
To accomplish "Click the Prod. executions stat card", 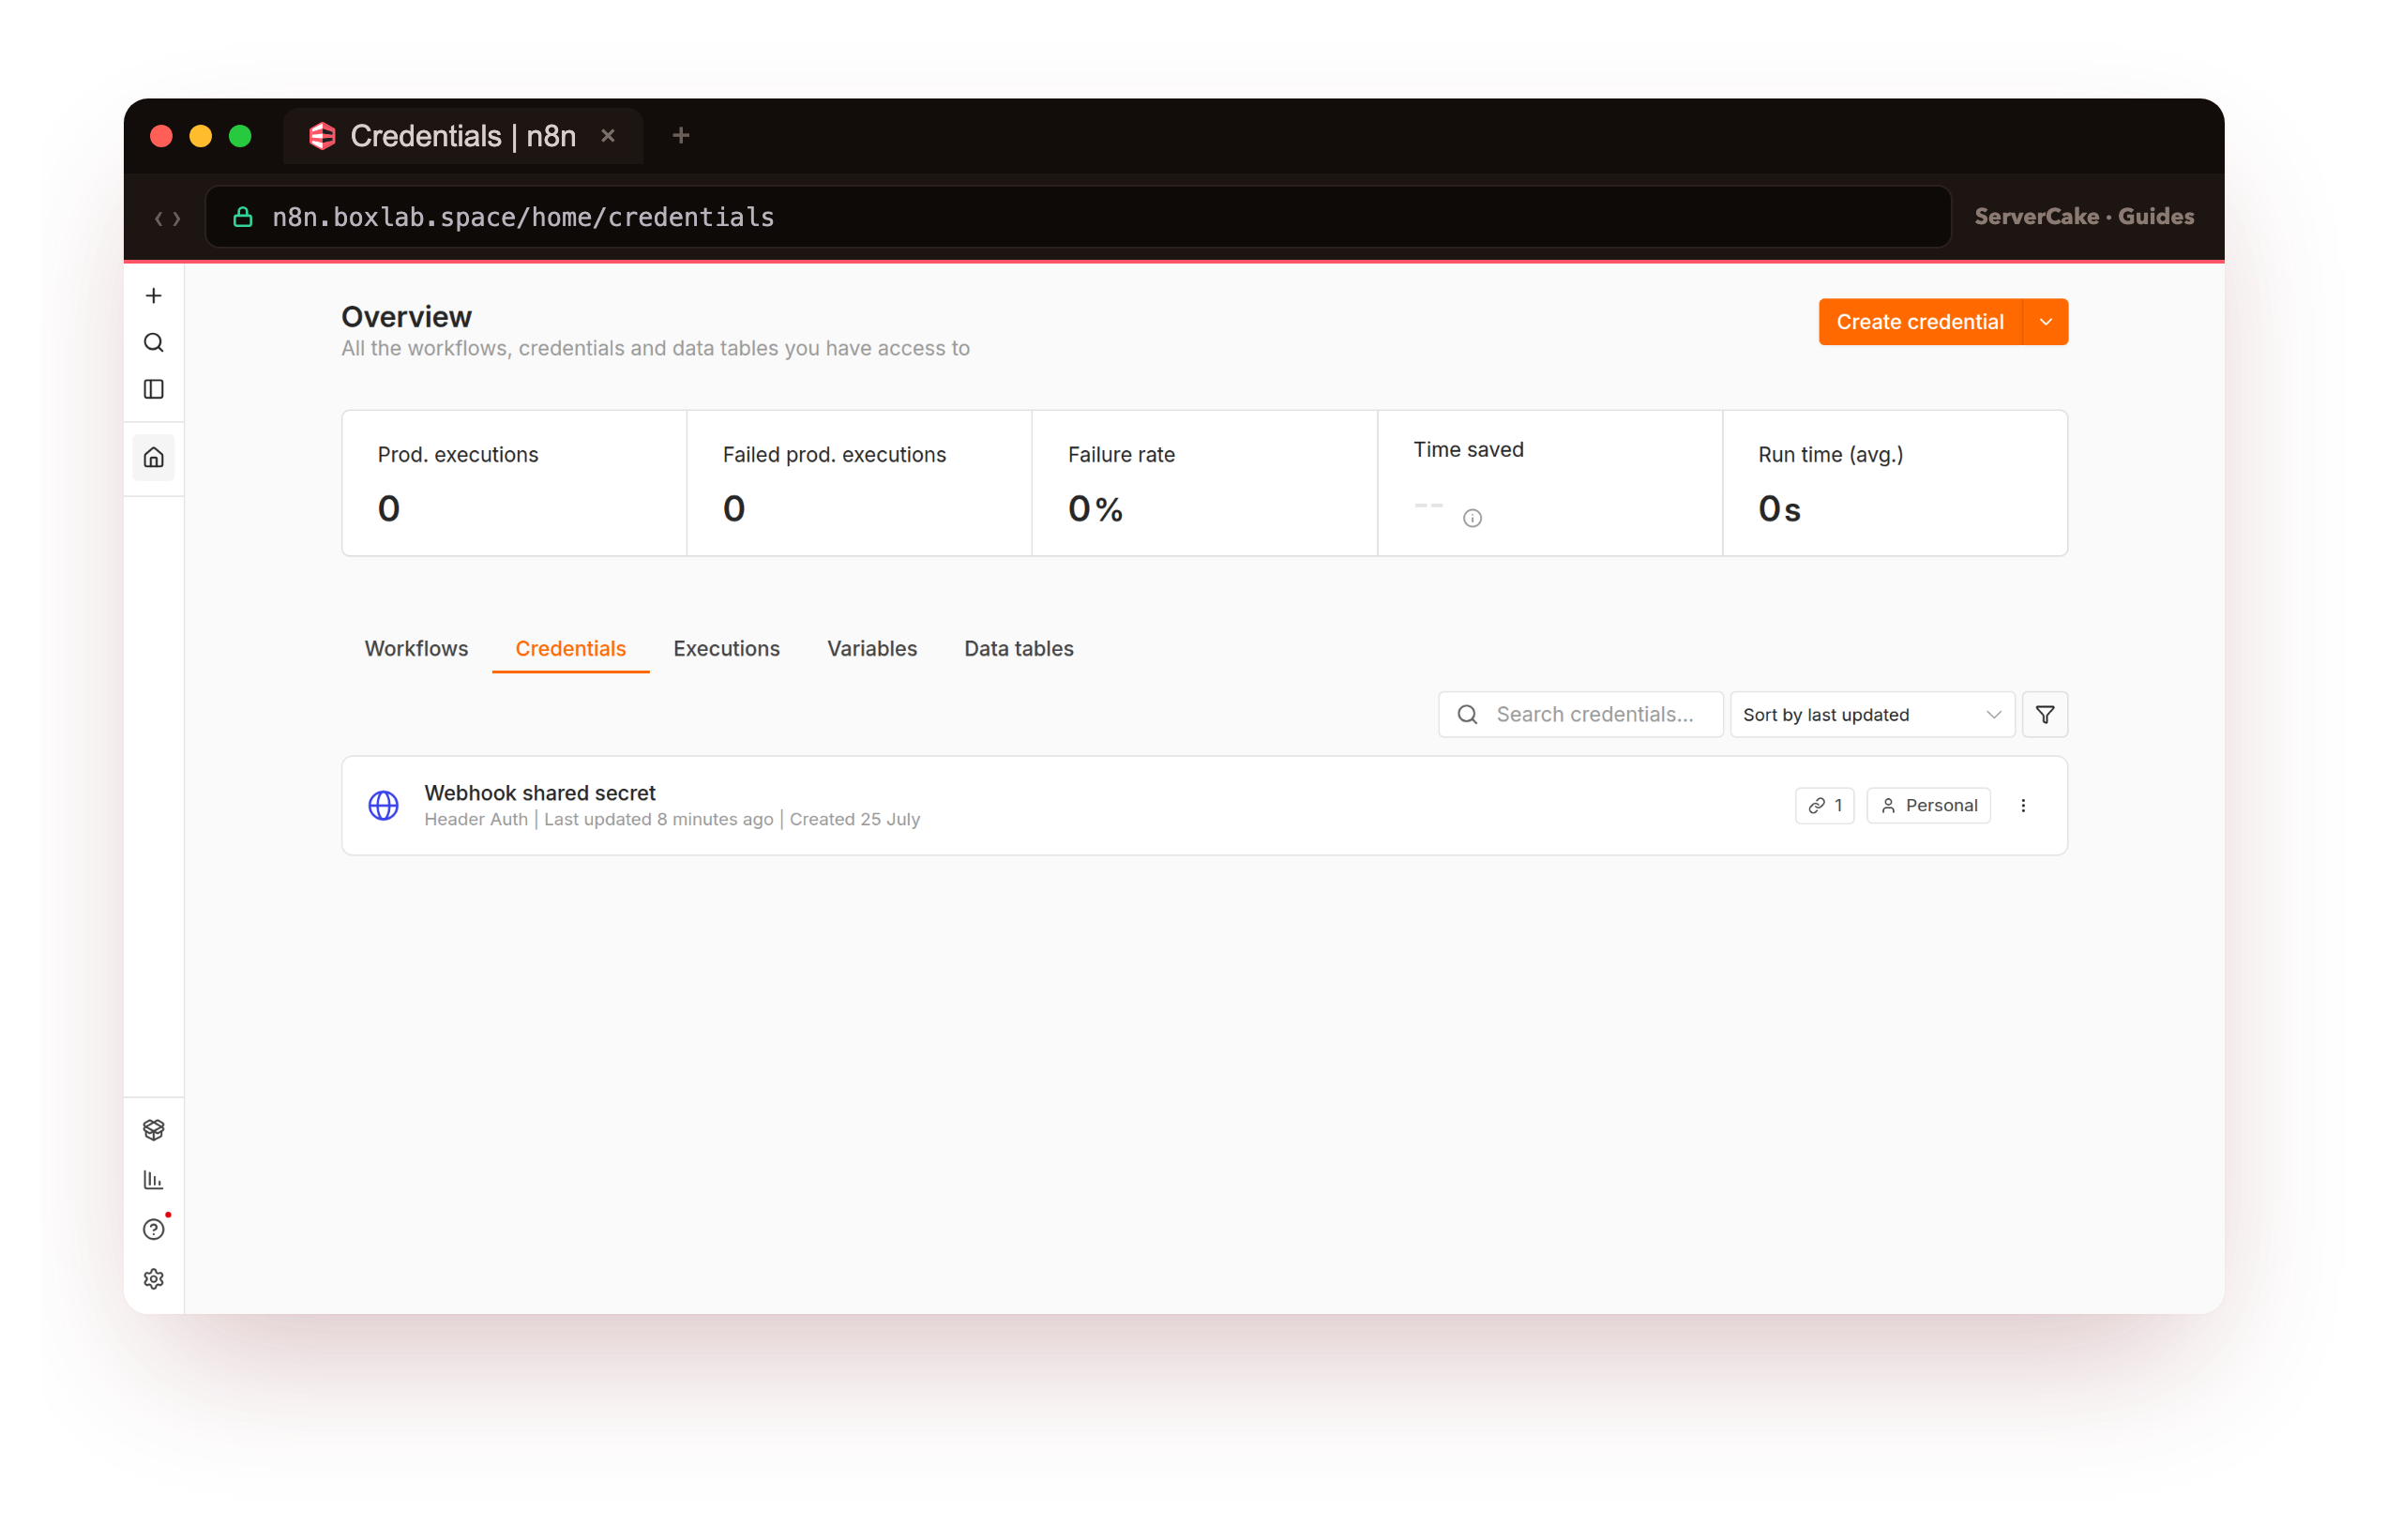I will coord(514,483).
